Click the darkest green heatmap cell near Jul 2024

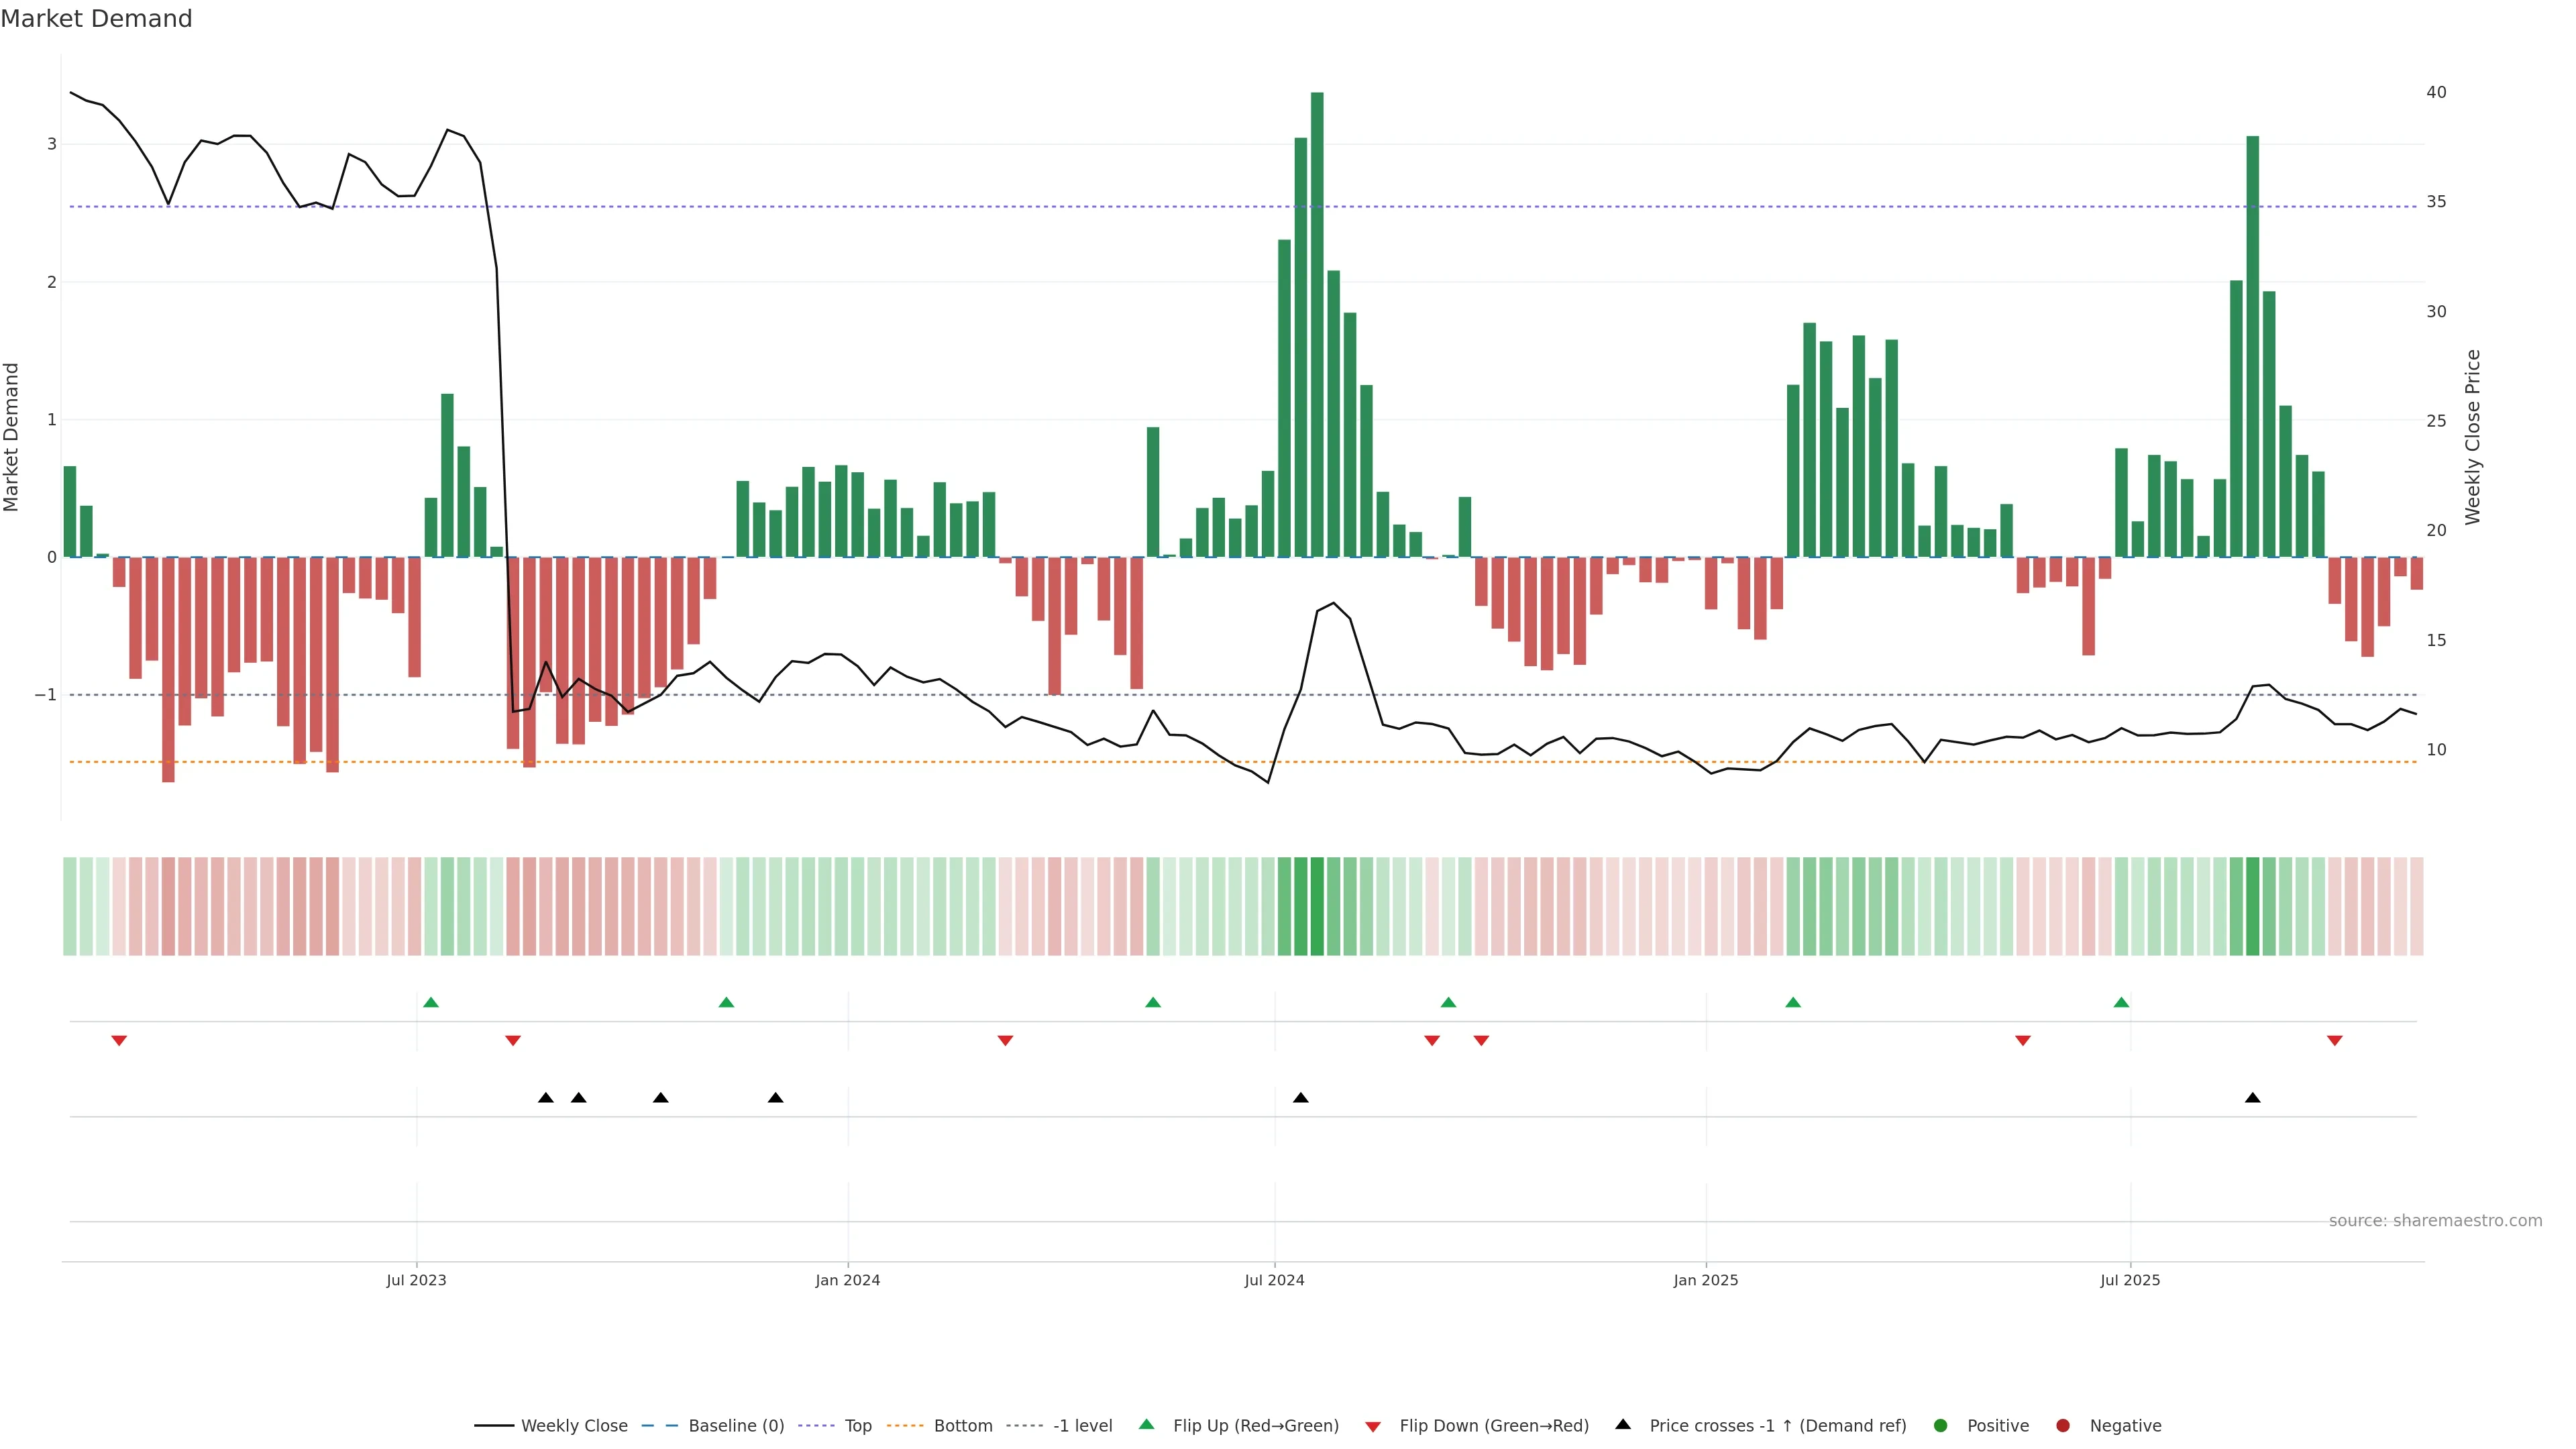1317,906
